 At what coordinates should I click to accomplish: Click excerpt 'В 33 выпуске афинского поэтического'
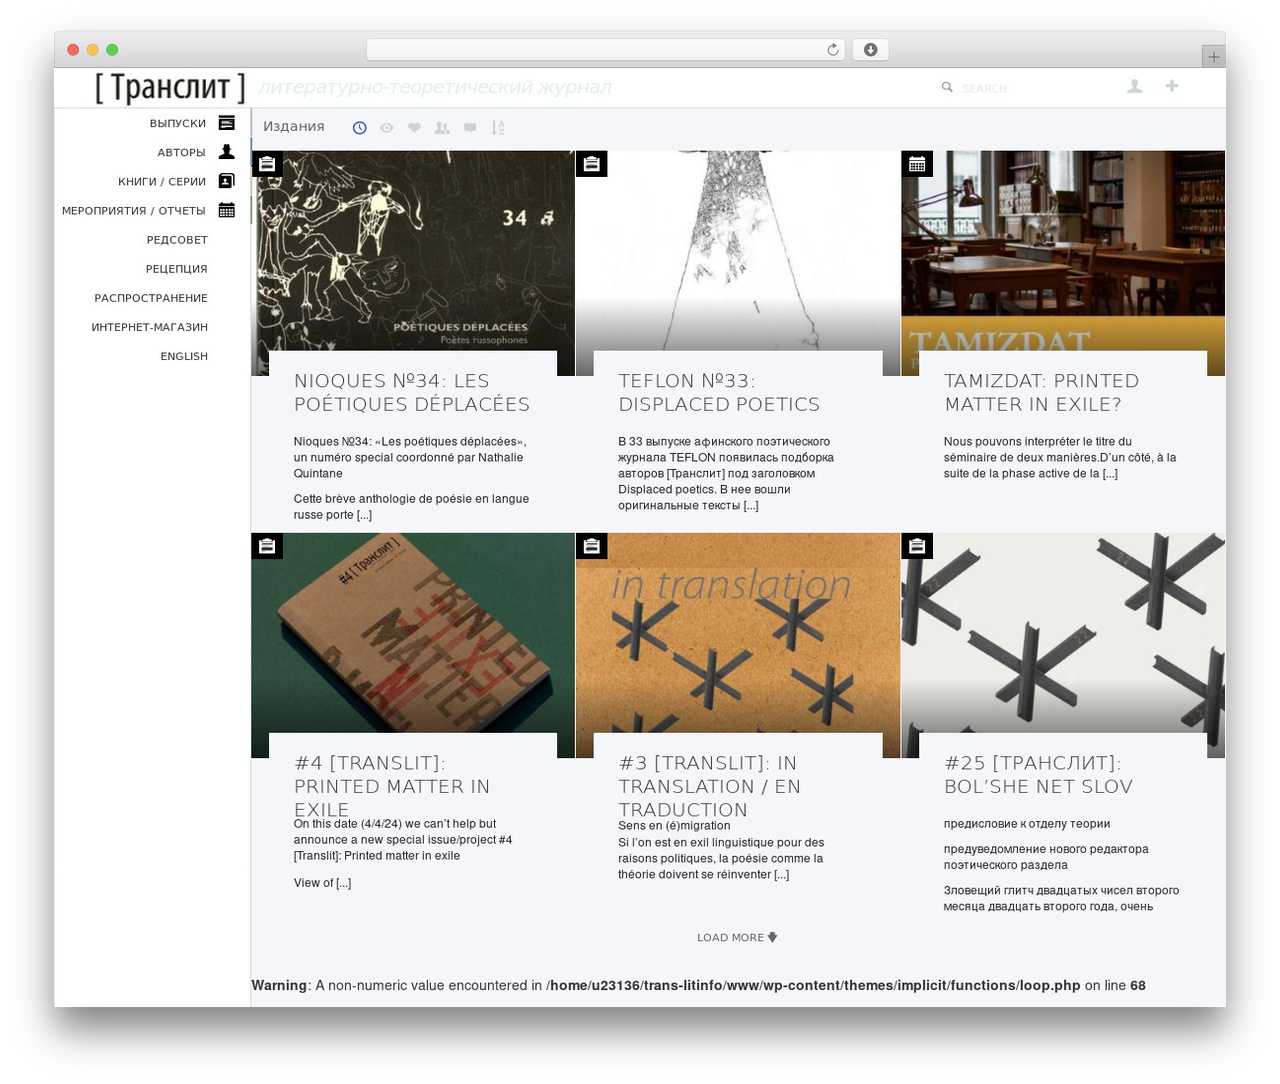726,473
